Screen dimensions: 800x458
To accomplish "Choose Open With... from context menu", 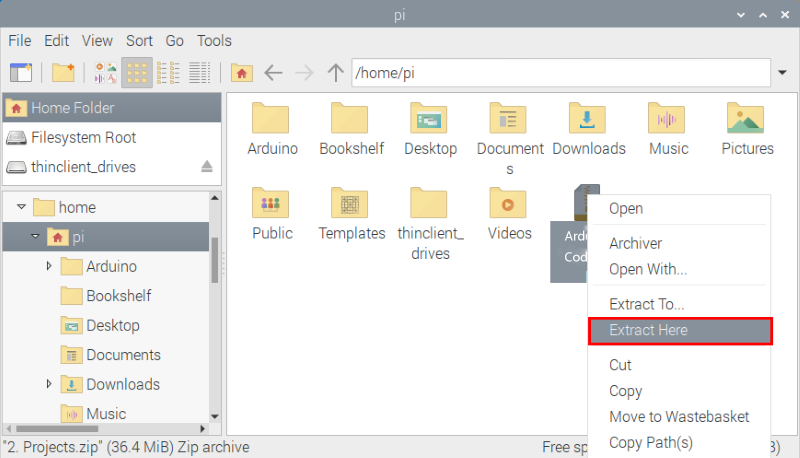I will 680,269.
